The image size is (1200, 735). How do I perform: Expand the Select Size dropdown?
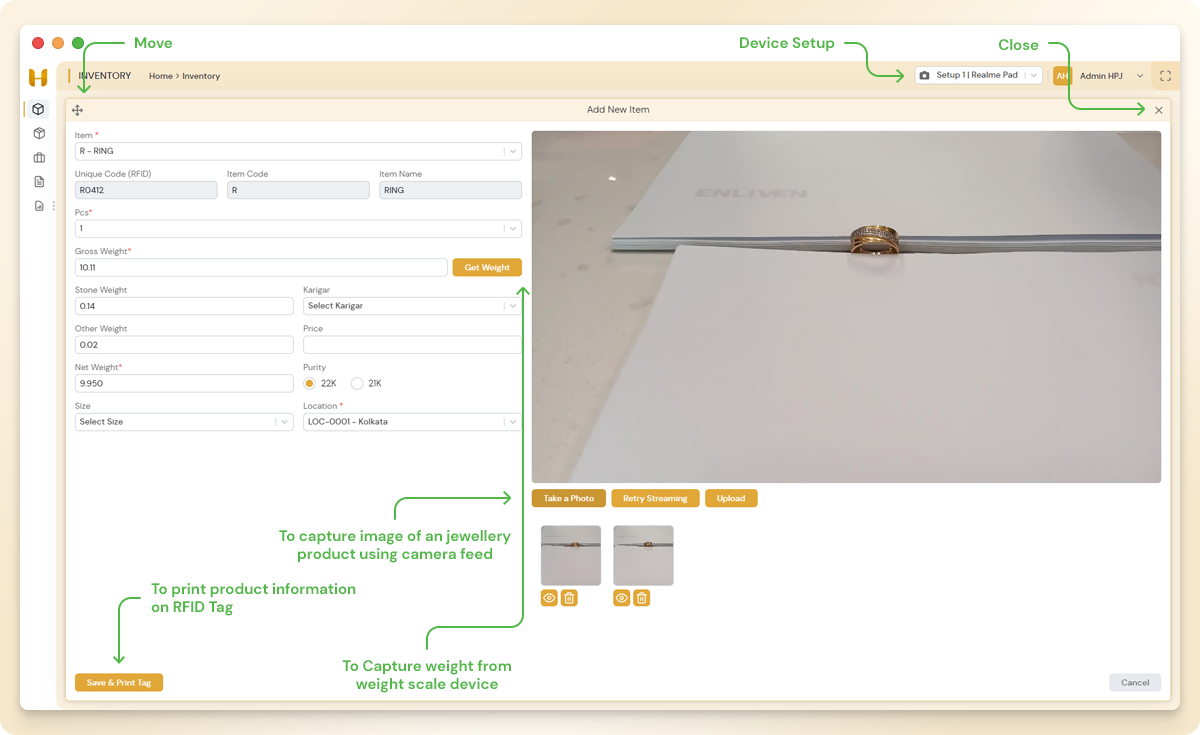point(183,421)
